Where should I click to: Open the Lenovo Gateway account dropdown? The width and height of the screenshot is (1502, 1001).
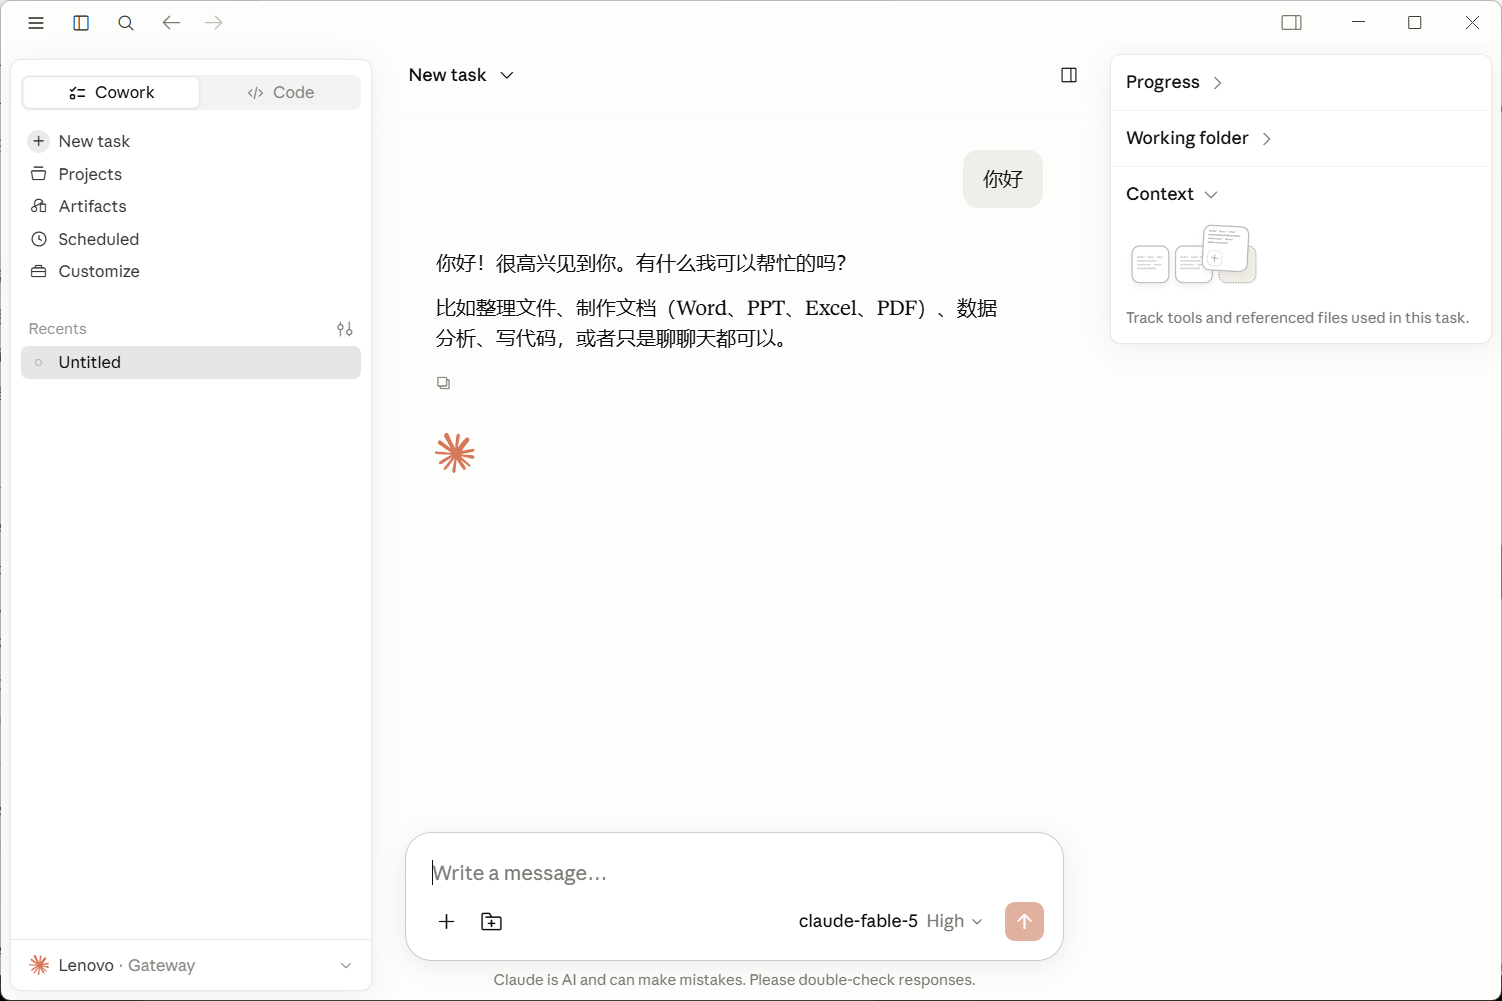(191, 965)
